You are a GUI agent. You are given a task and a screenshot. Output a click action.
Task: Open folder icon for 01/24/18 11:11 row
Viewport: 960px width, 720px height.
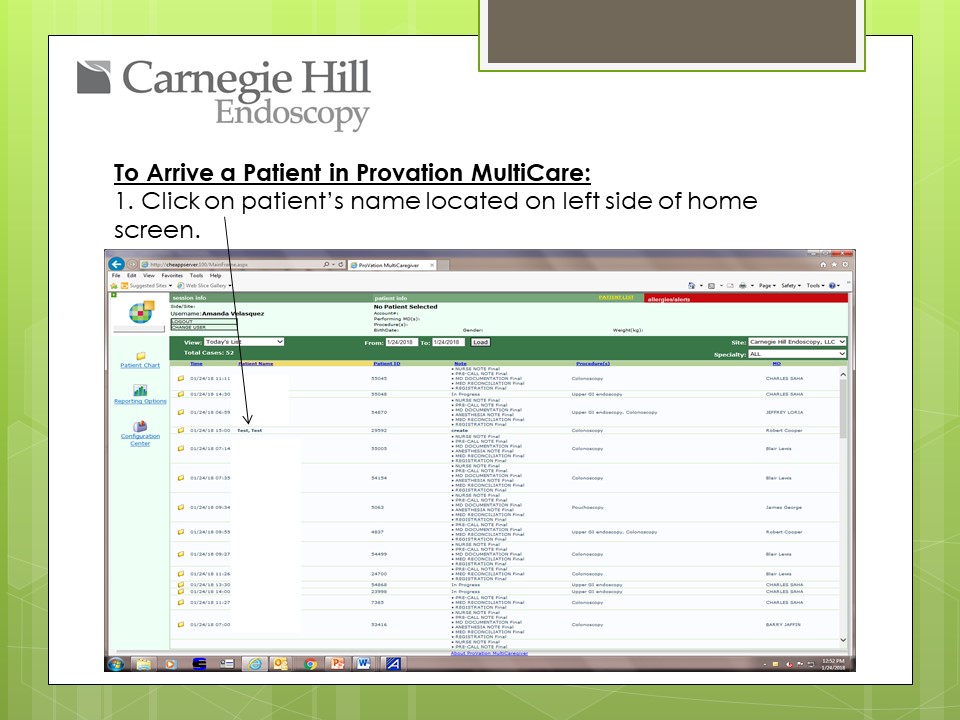coord(181,378)
